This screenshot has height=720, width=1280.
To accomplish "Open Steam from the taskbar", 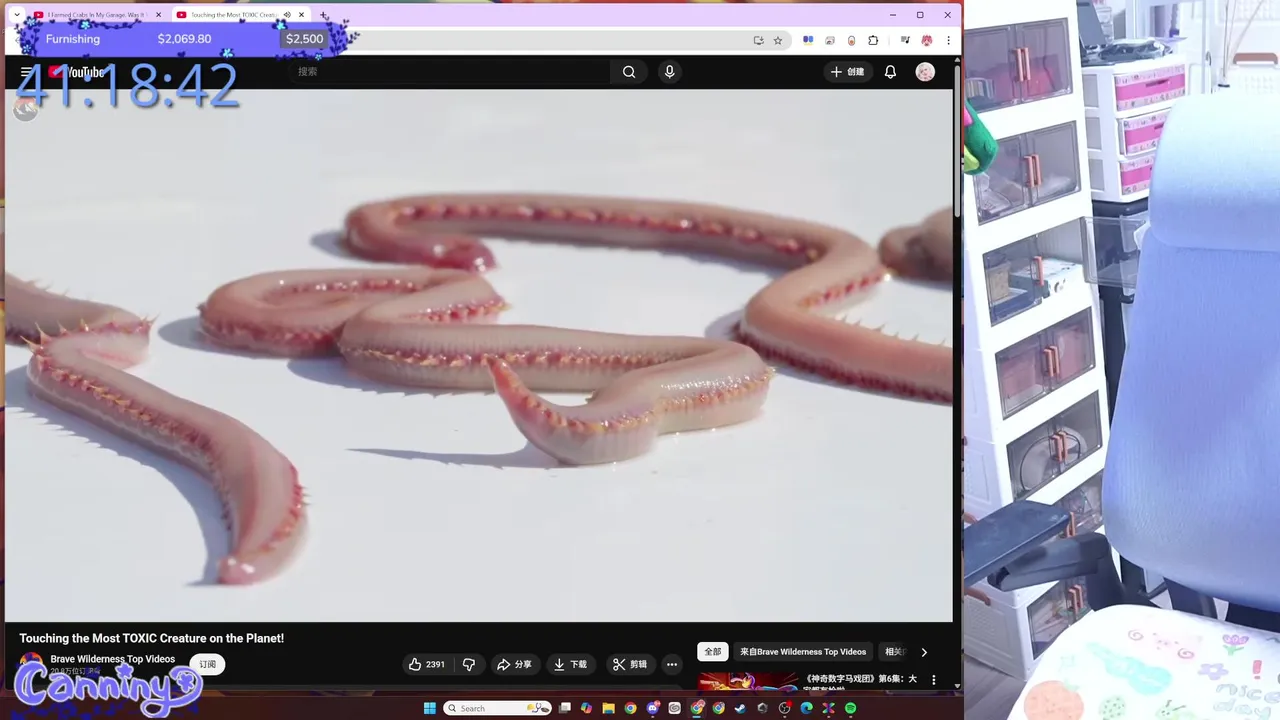I will 740,708.
